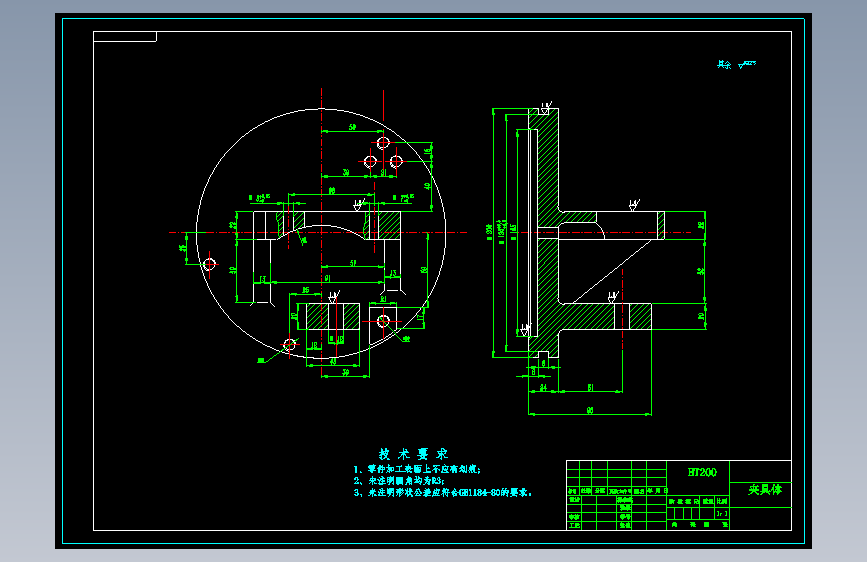867x562 pixels.
Task: Click roughness symbol on front view upper bracket
Action: click(x=359, y=205)
